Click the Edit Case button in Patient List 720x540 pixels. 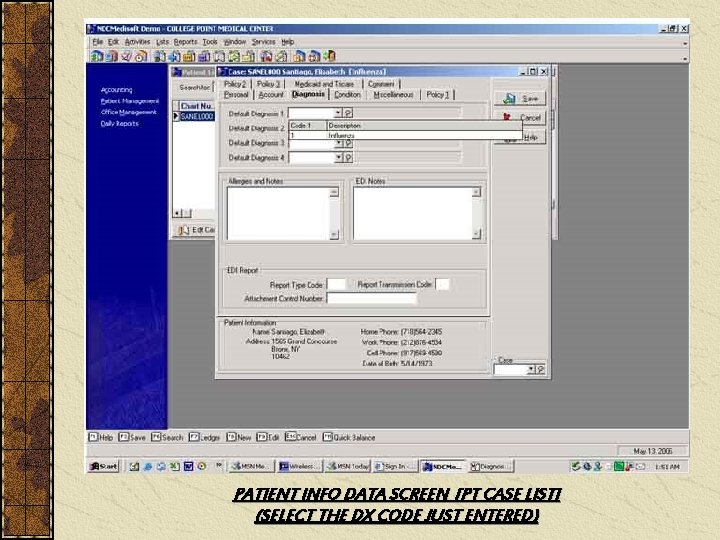coord(196,230)
